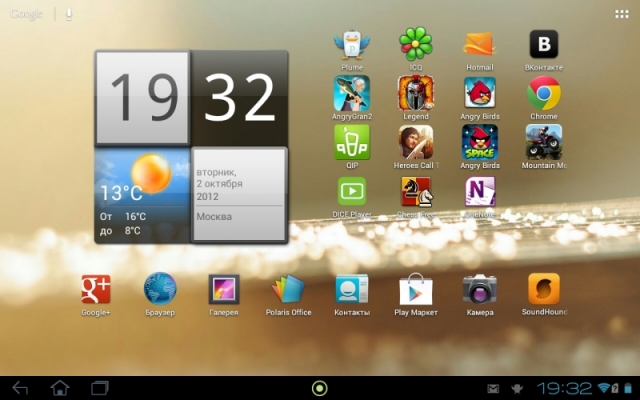Open Polaris Office
Screen dimensions: 640x400
click(289, 290)
